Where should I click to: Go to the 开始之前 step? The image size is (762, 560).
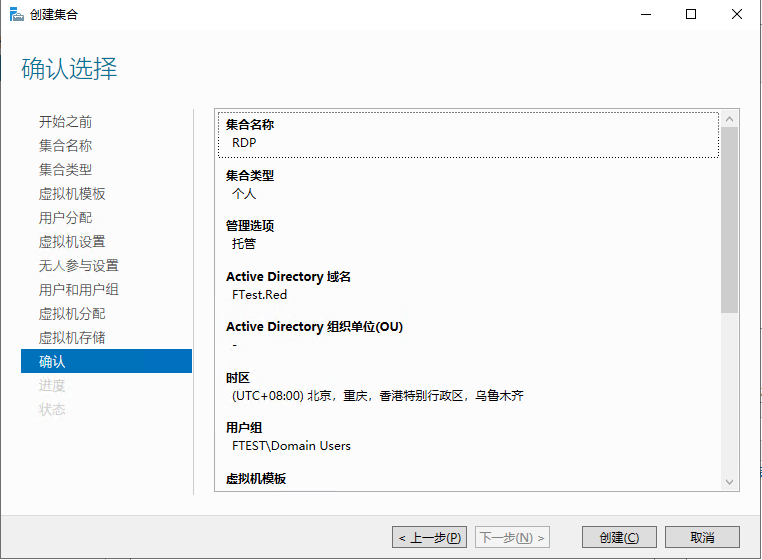click(x=66, y=122)
